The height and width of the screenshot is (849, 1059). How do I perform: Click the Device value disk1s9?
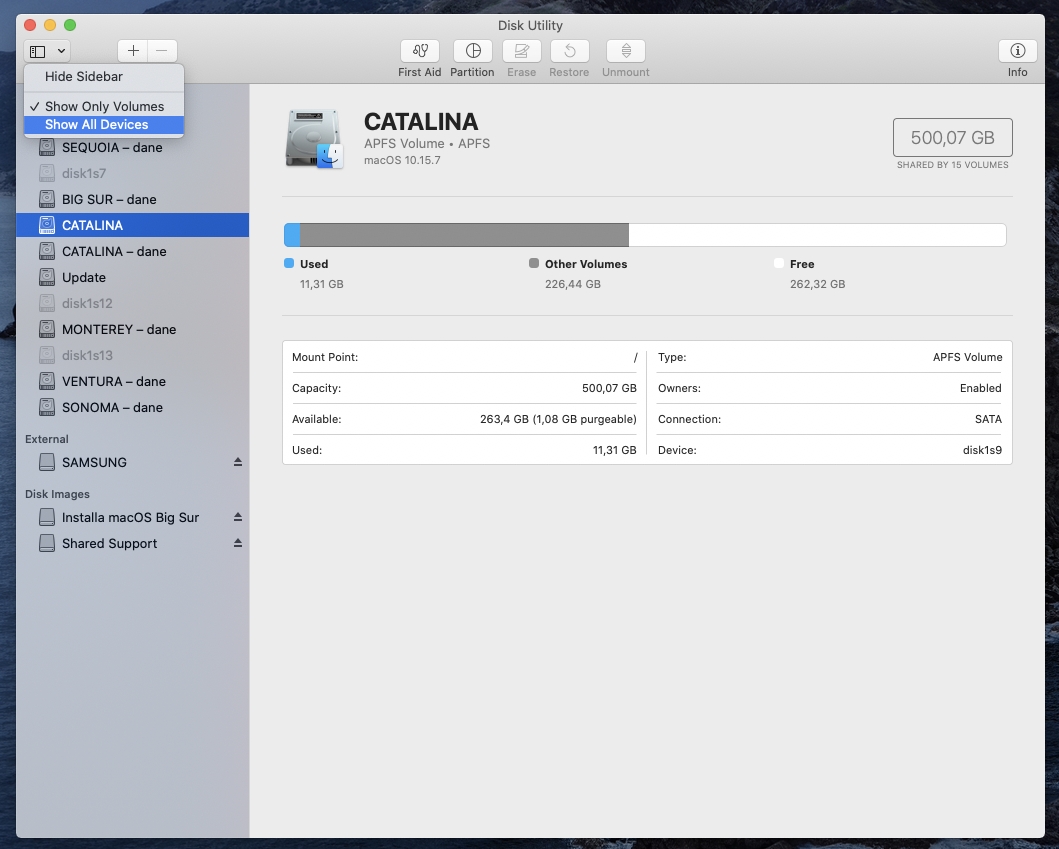pos(982,450)
